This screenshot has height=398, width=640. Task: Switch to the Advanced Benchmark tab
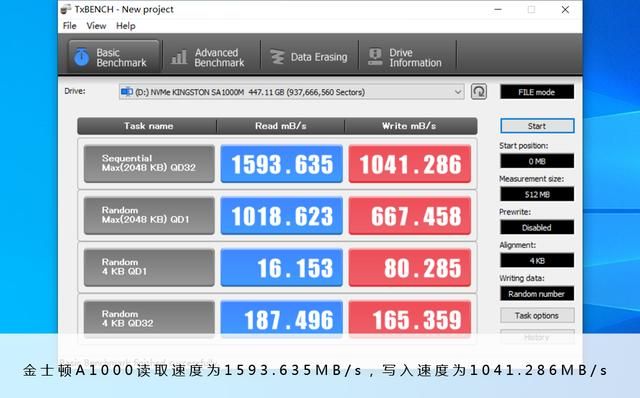pyautogui.click(x=211, y=57)
